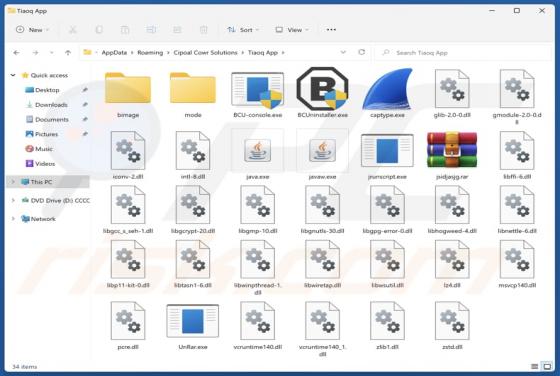Screen dimensions: 560x376
Task: Select the captype.exe shark fin icon
Action: pyautogui.click(x=388, y=89)
